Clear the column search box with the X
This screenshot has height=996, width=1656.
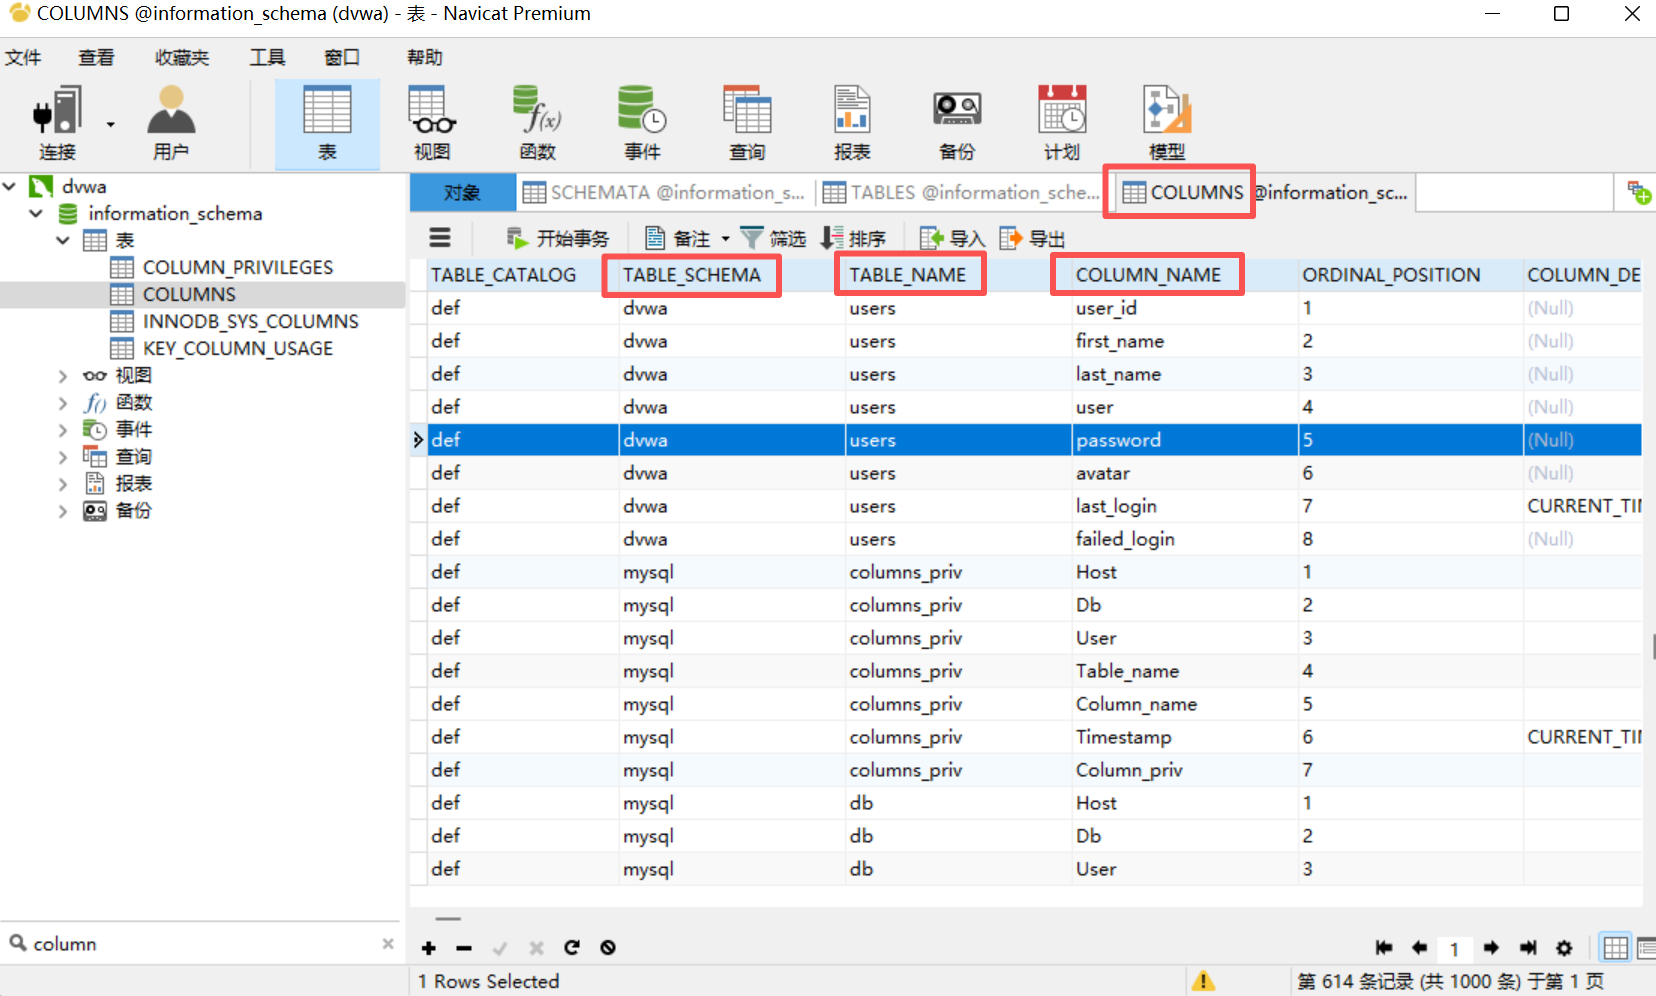388,943
